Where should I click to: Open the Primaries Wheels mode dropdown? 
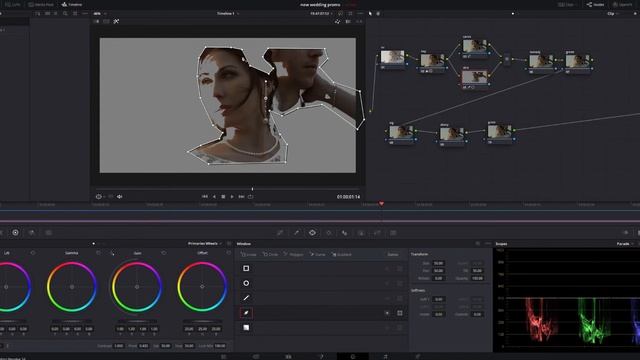(205, 244)
